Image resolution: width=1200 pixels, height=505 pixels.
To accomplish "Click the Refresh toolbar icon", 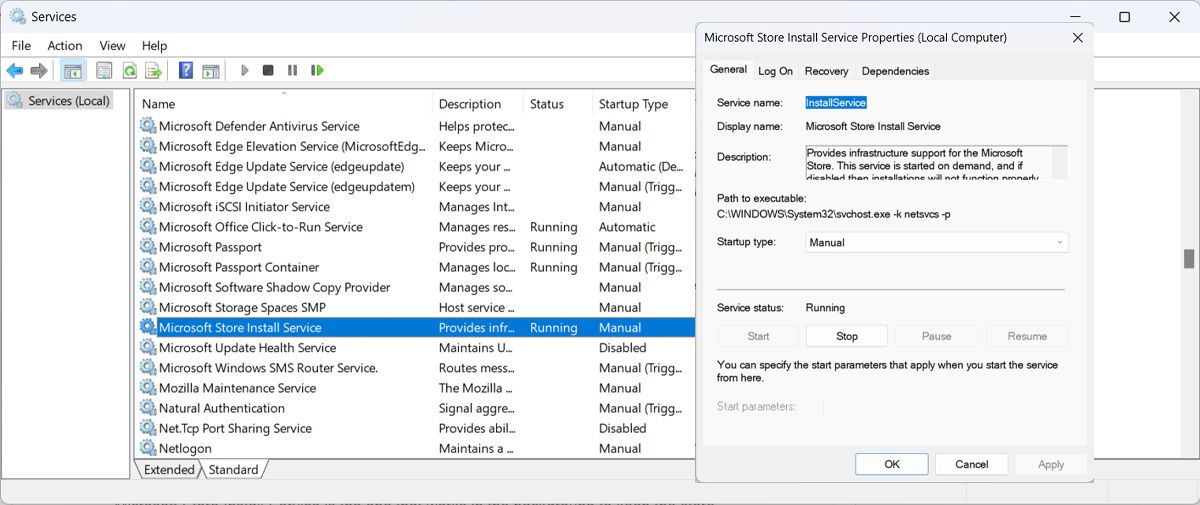I will coord(129,71).
